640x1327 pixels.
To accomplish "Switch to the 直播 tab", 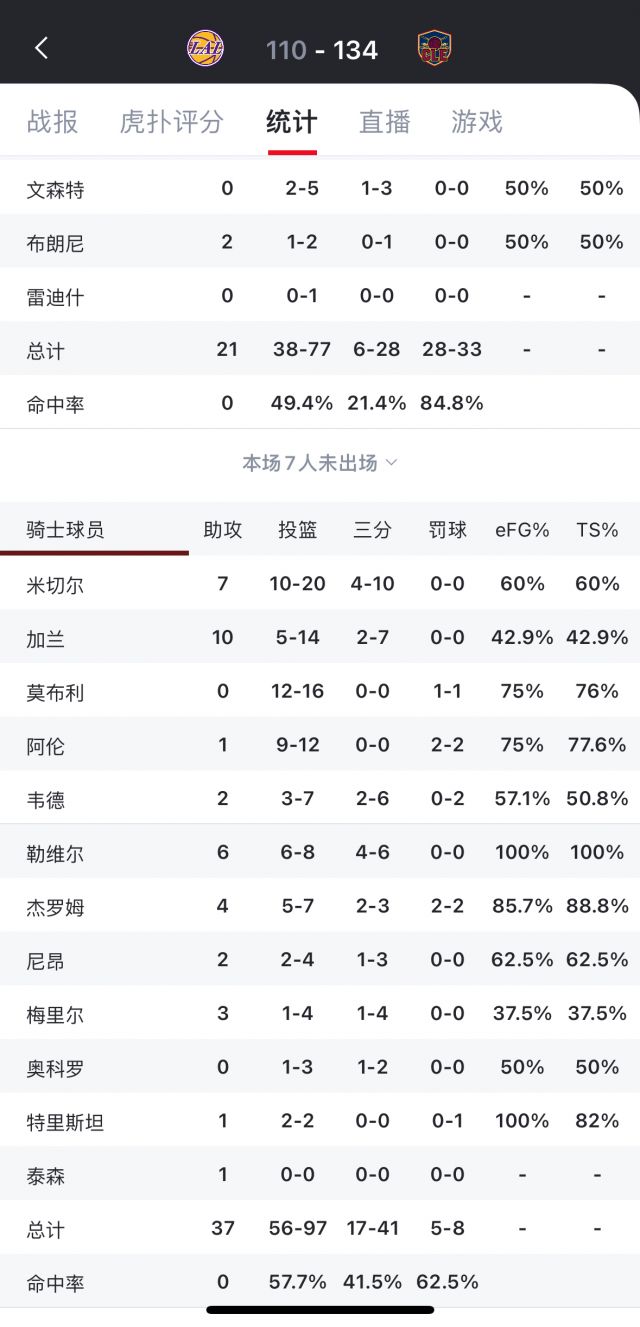I will 385,122.
